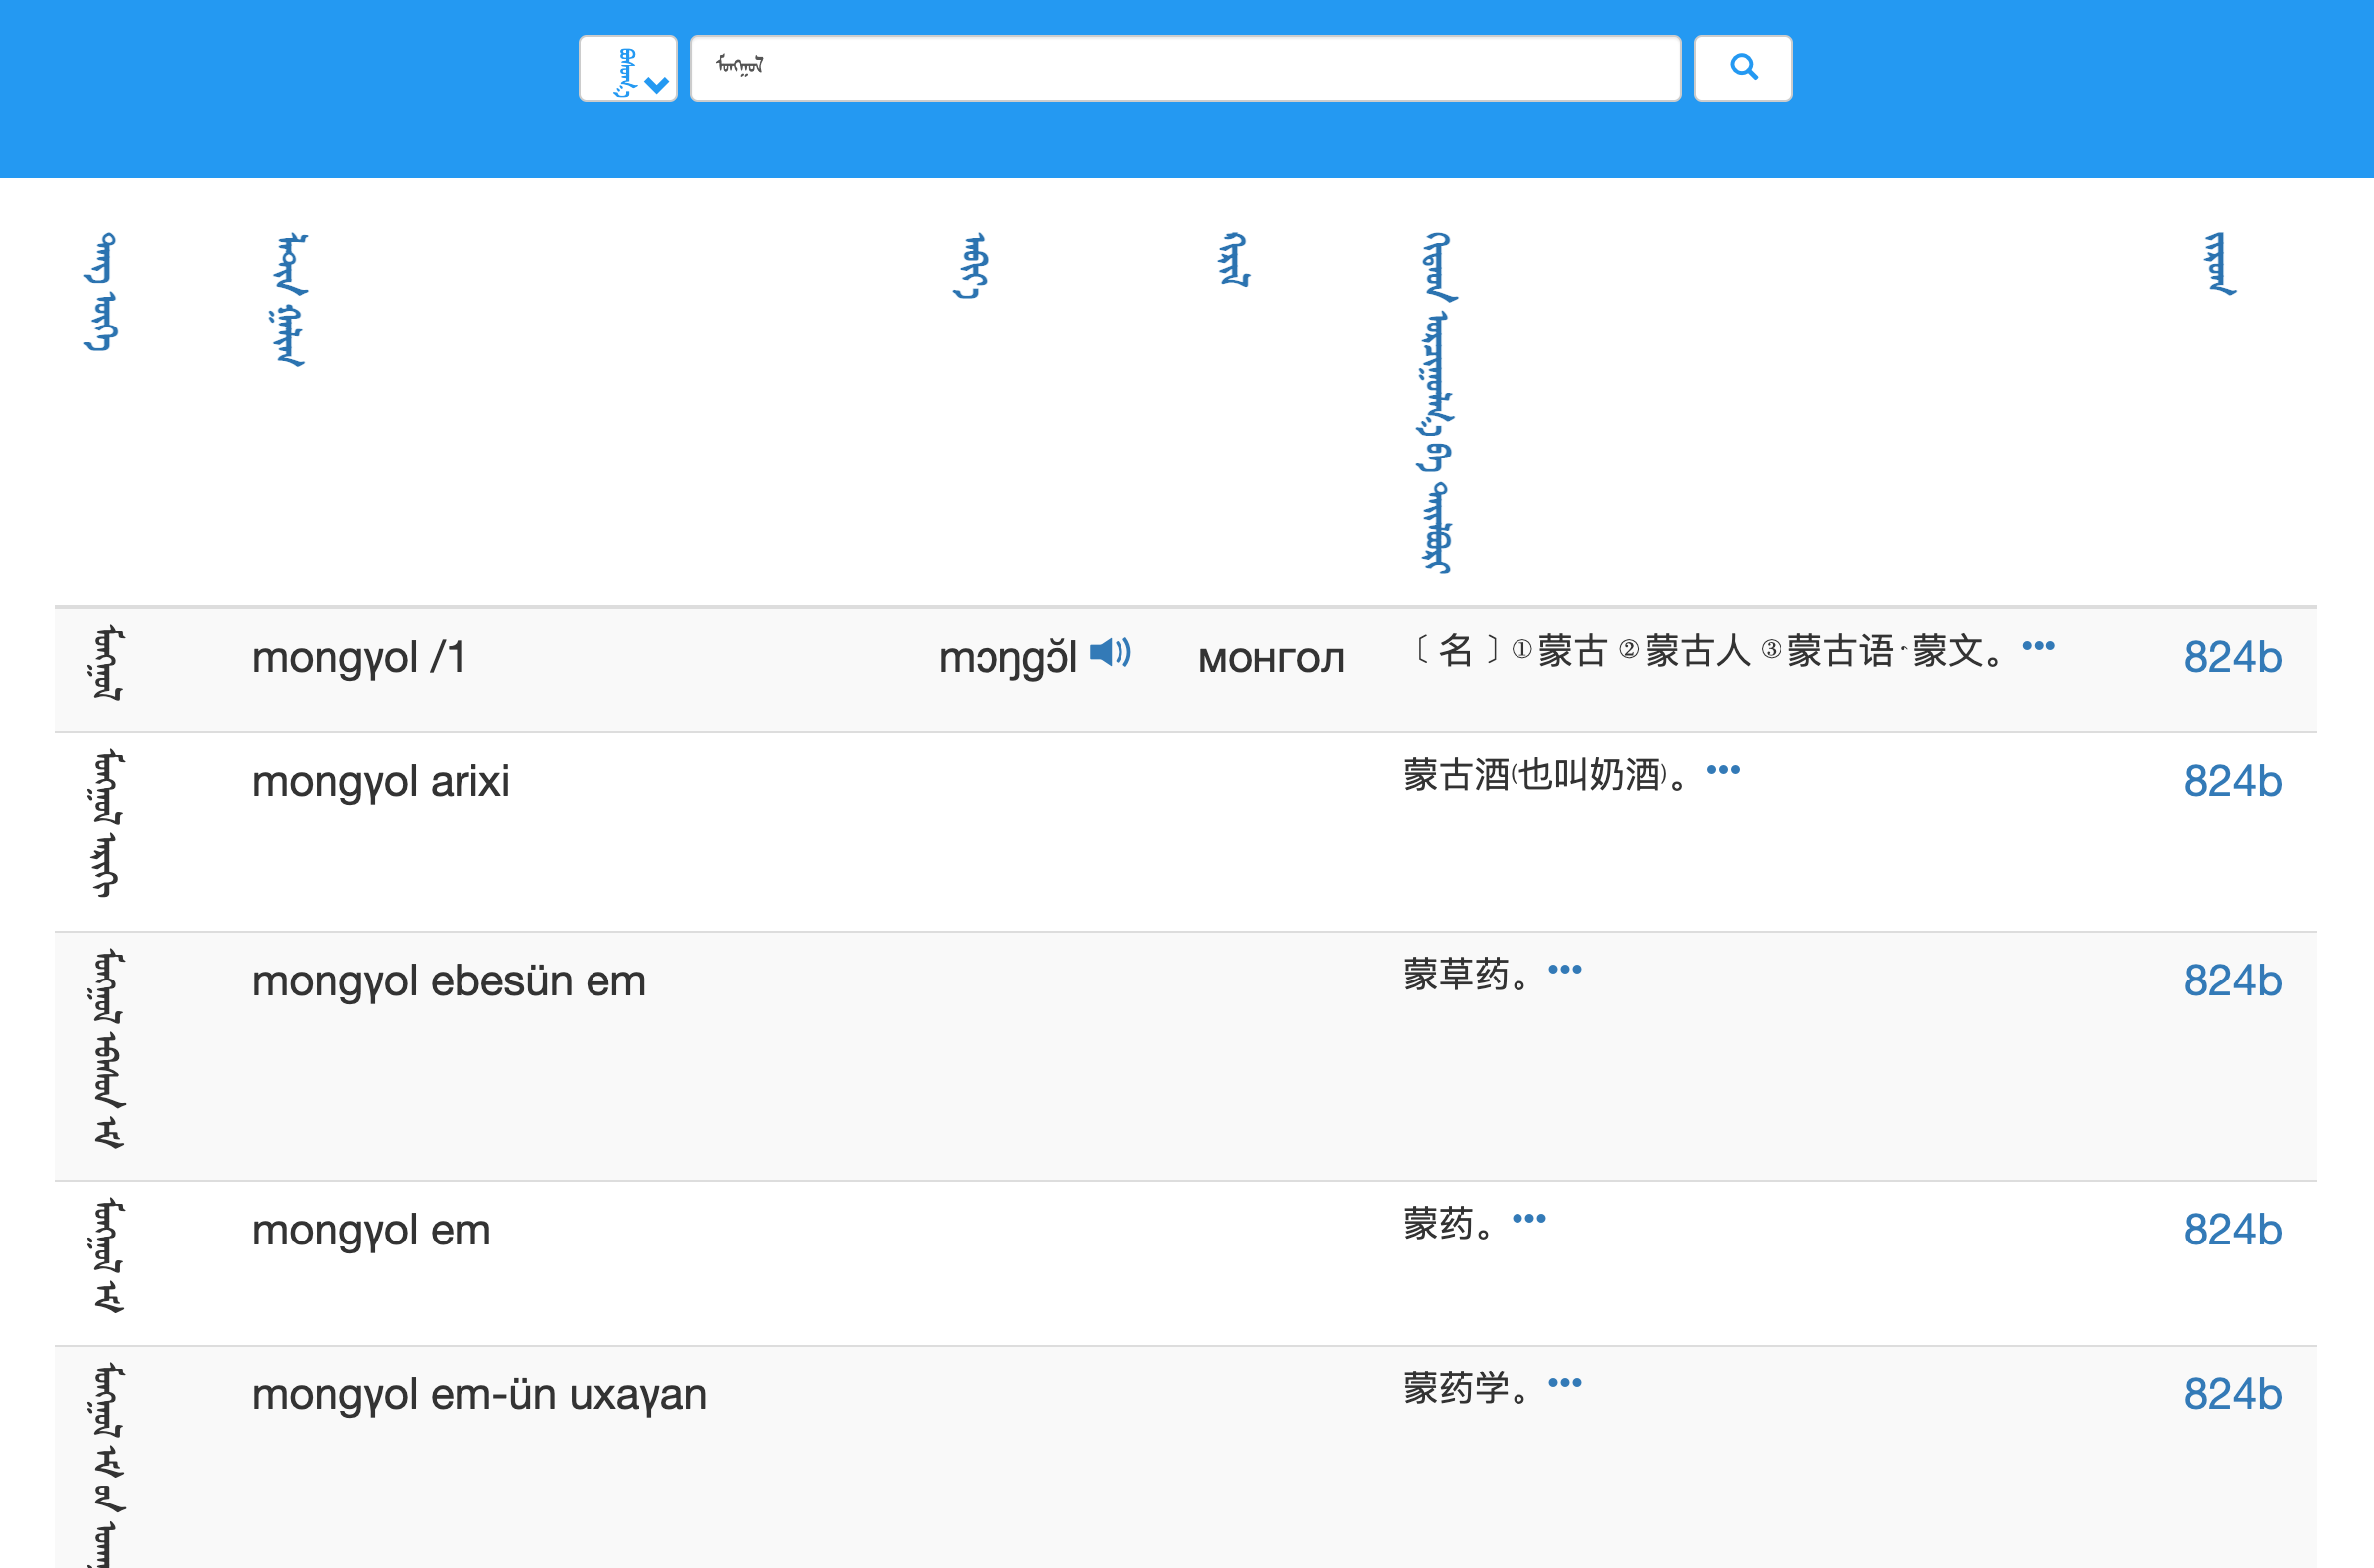
Task: Click ellipsis icon for mongɣol em-ün uxaɣan
Action: point(1565,1382)
